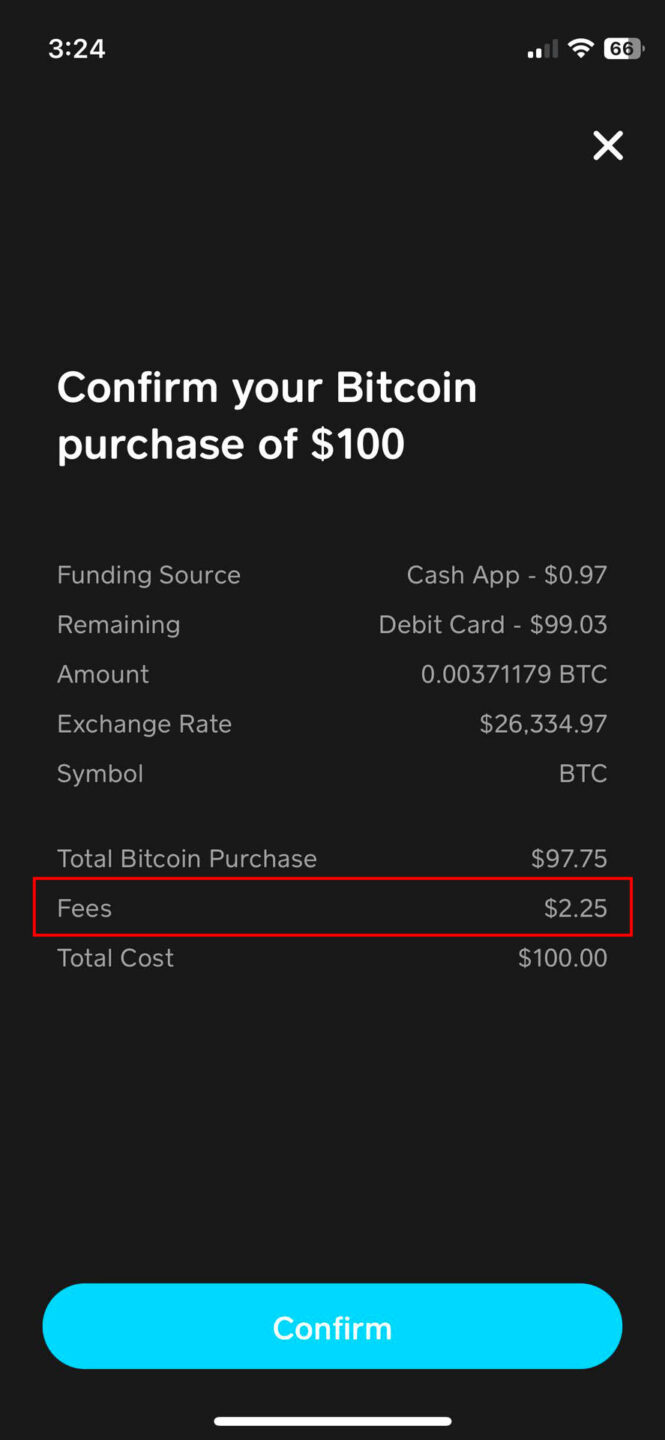Select the BTC symbol value
665x1440 pixels.
coord(583,773)
